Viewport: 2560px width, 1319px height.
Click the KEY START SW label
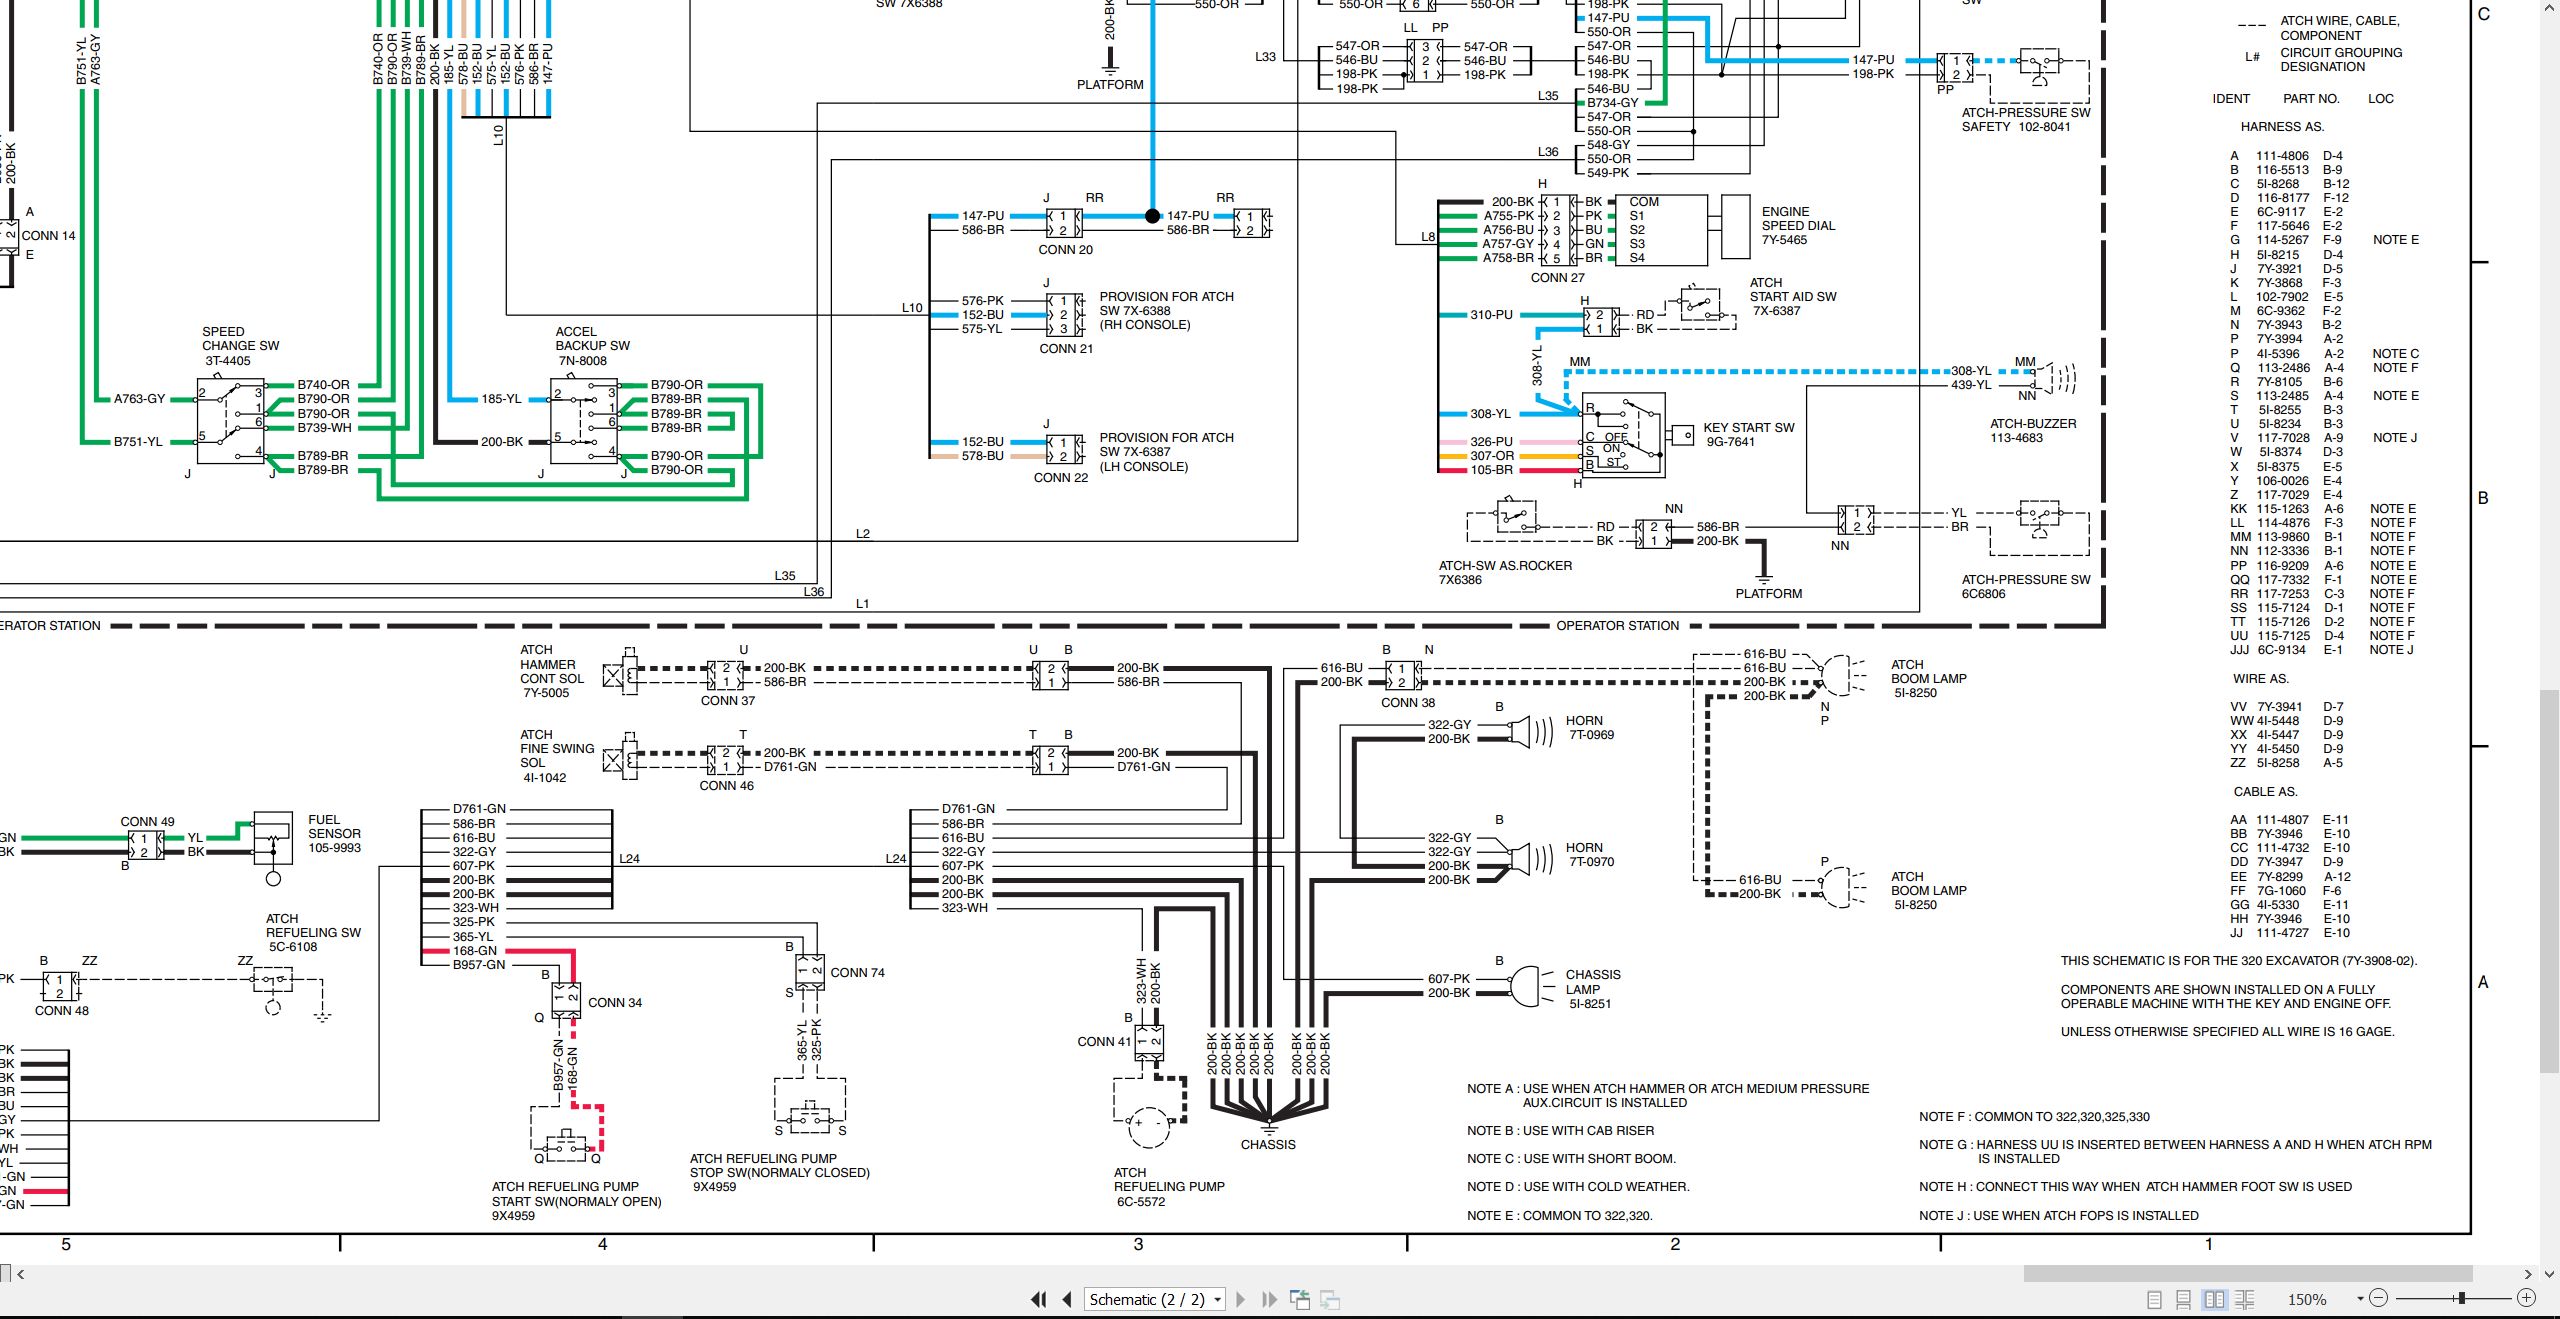pyautogui.click(x=1749, y=434)
